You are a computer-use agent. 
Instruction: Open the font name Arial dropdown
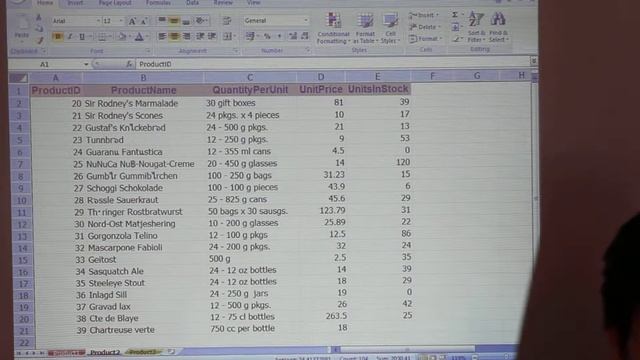[x=98, y=21]
